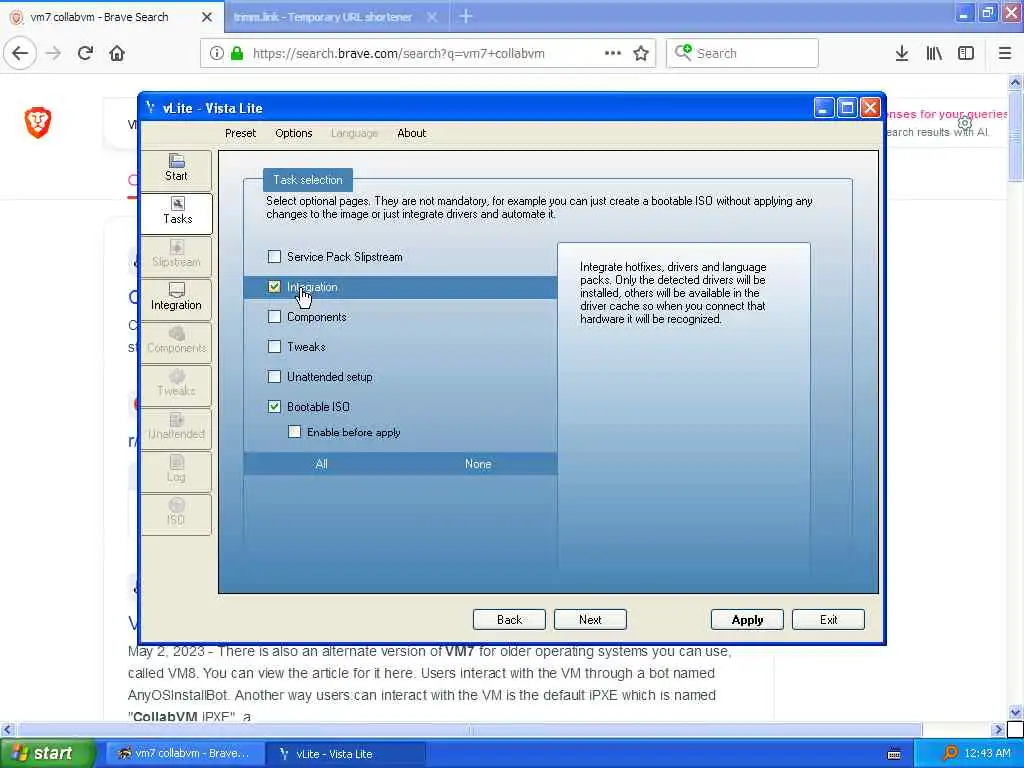Screen dimensions: 1024x768
Task: Open browser downloads panel
Action: (x=902, y=53)
